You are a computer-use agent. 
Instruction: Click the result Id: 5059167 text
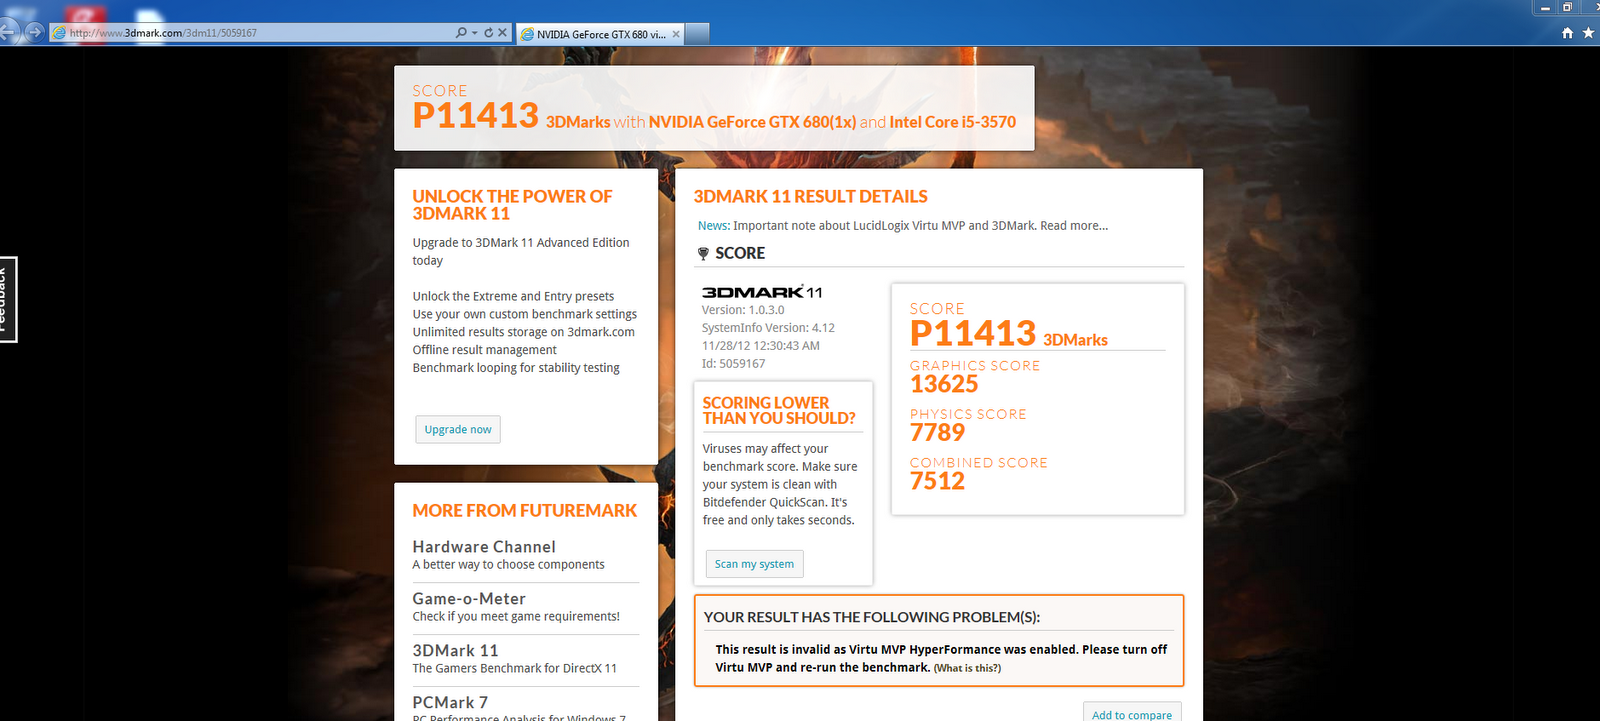click(733, 364)
